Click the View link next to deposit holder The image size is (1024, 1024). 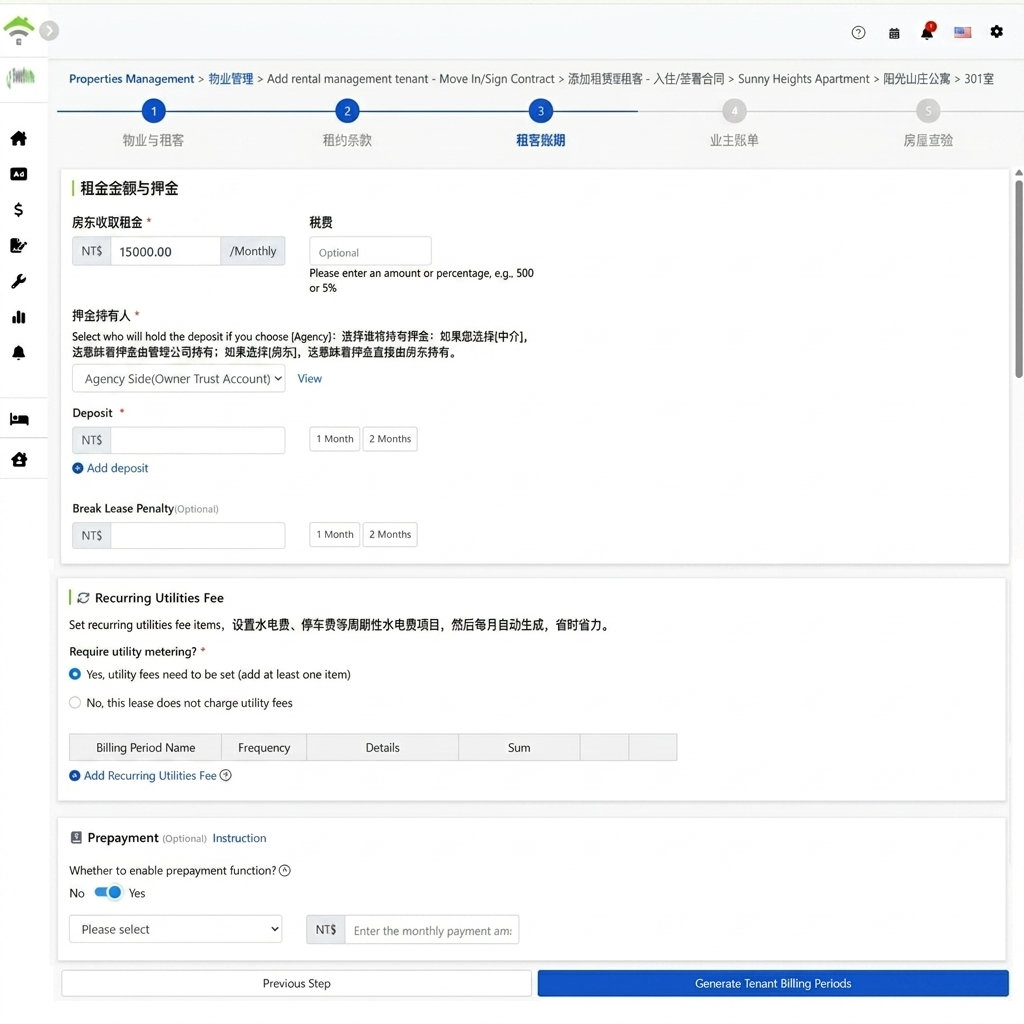tap(310, 378)
